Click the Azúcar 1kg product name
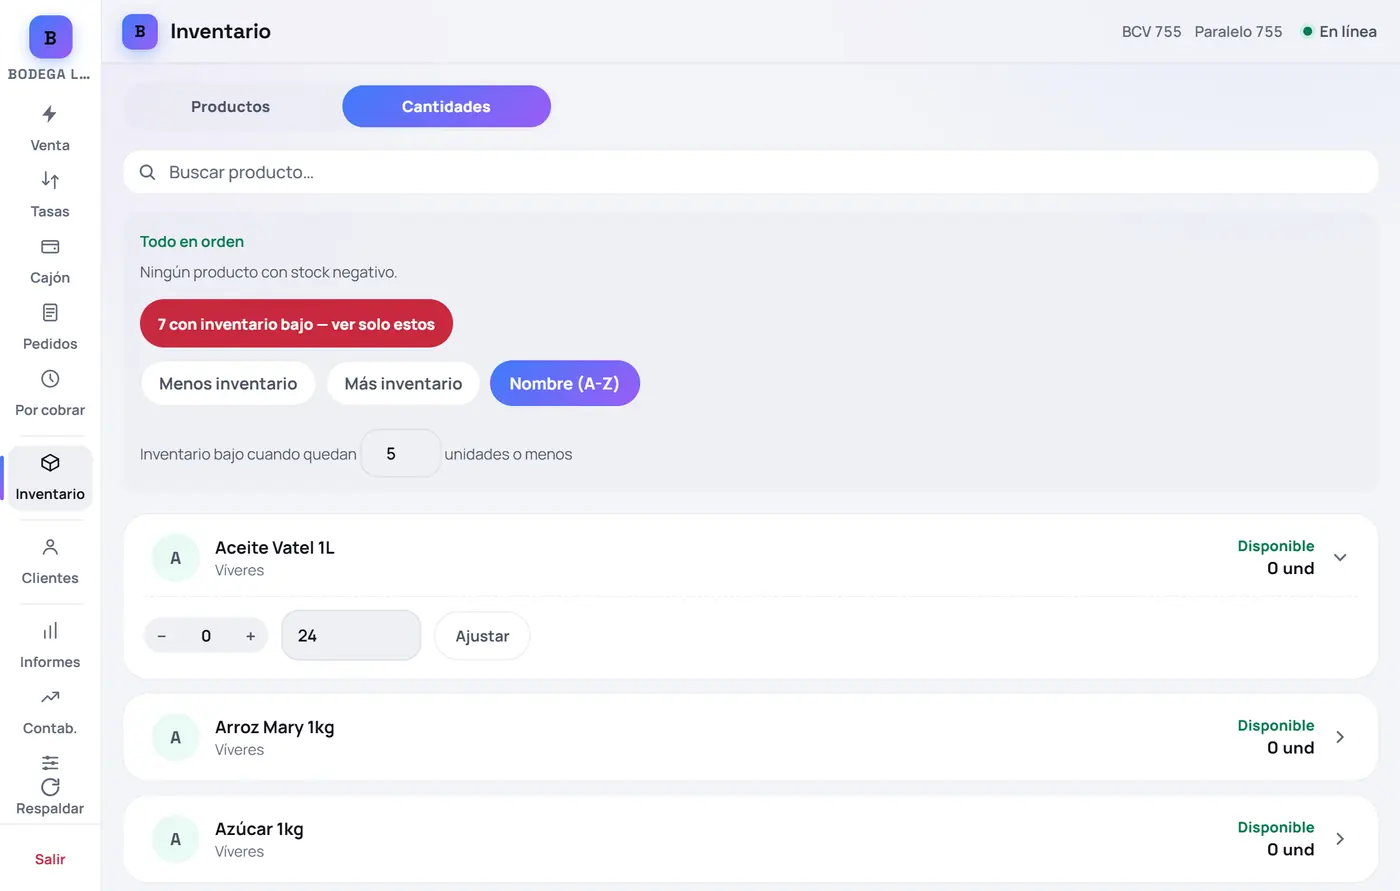This screenshot has height=891, width=1400. pyautogui.click(x=259, y=829)
